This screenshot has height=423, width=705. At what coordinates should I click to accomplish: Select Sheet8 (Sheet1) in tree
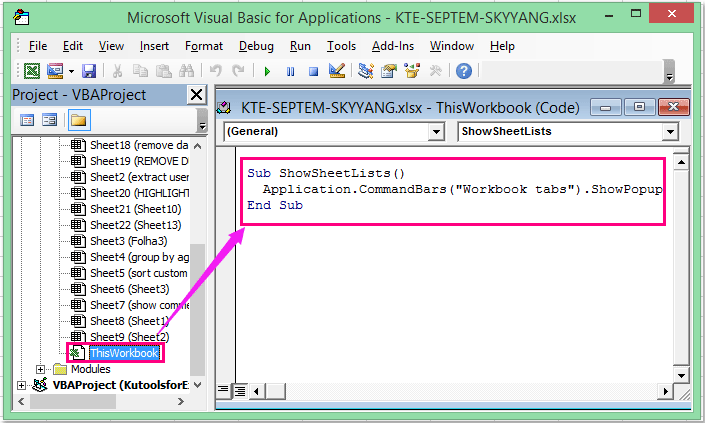click(129, 321)
